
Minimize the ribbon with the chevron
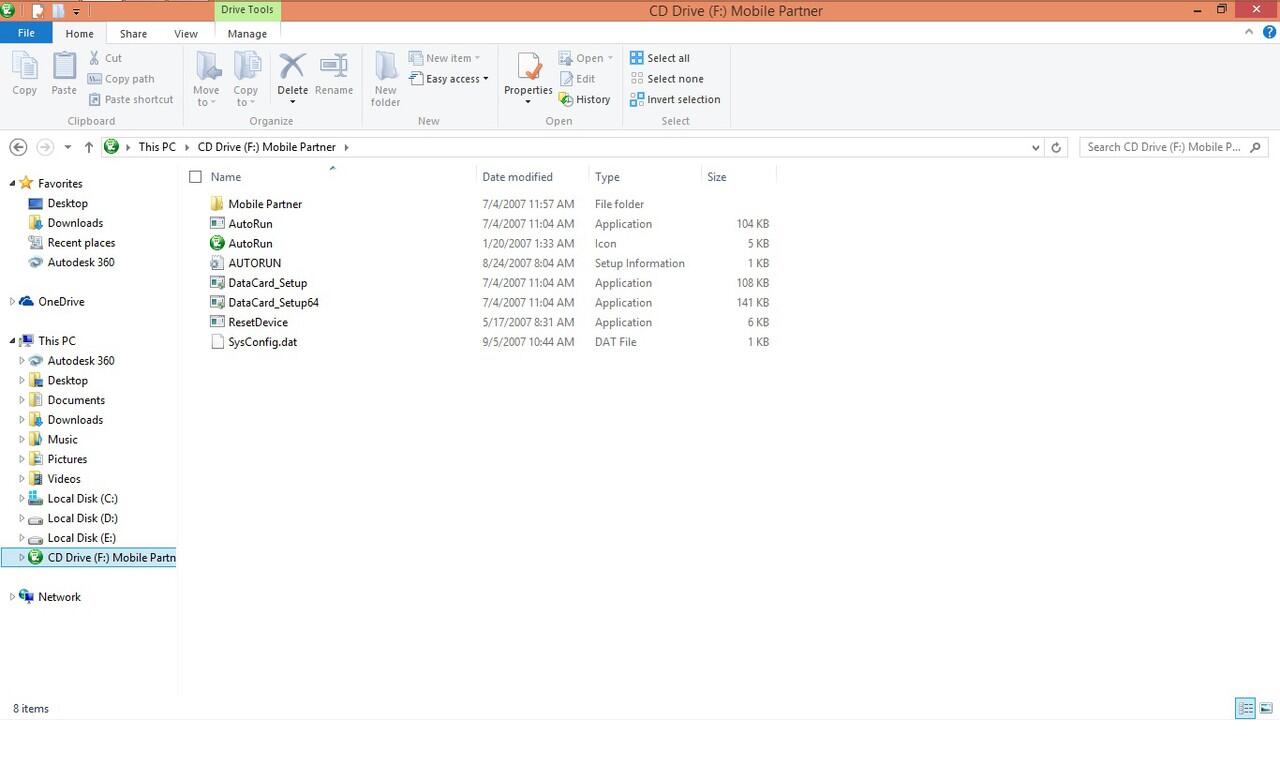pyautogui.click(x=1248, y=32)
